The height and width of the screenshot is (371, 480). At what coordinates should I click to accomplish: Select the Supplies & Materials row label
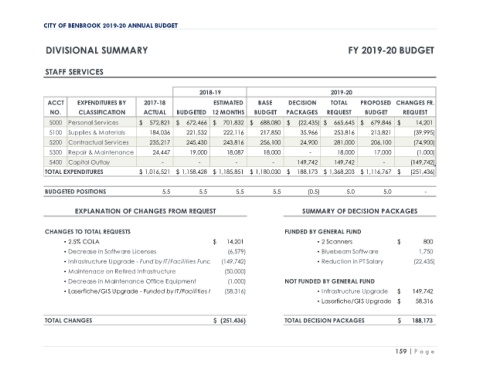[97, 133]
